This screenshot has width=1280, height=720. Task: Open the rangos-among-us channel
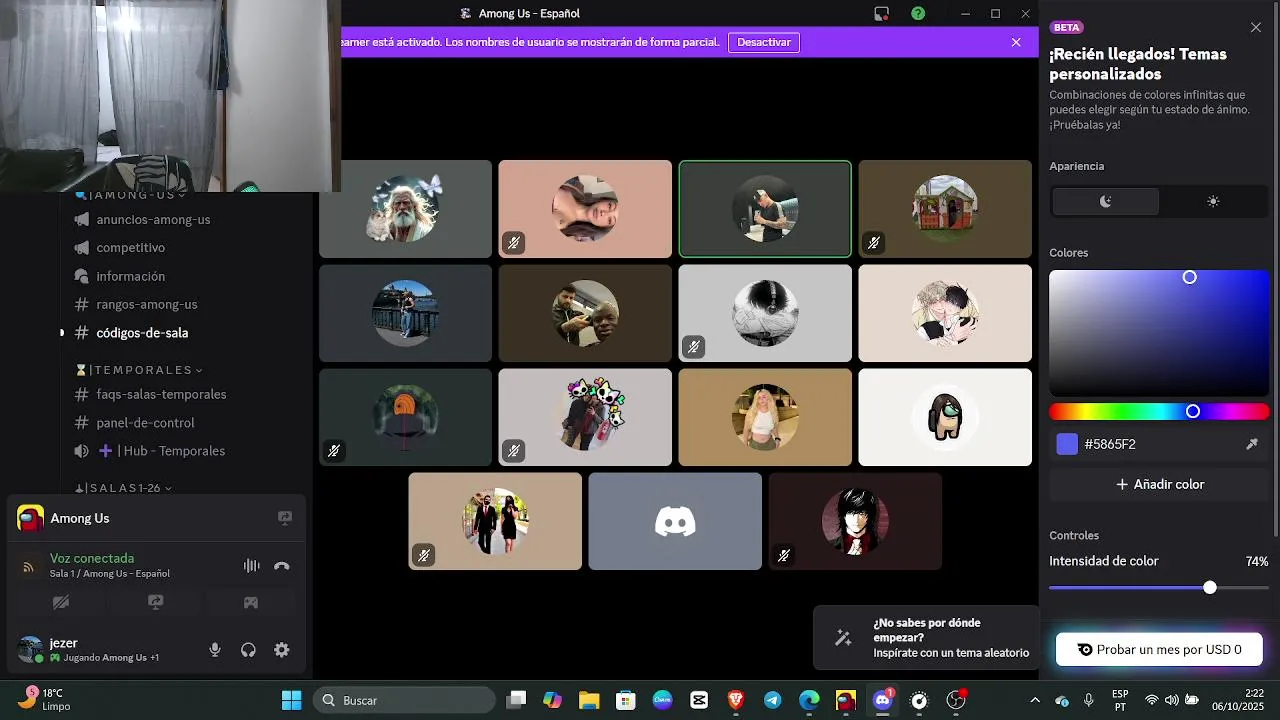(x=147, y=304)
